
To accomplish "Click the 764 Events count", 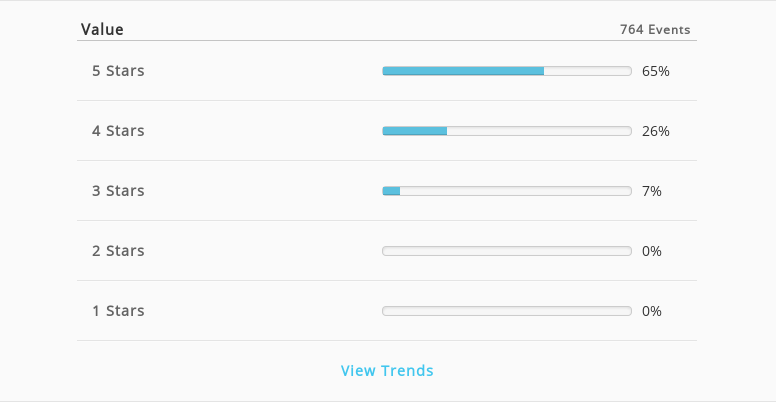I will (x=655, y=29).
